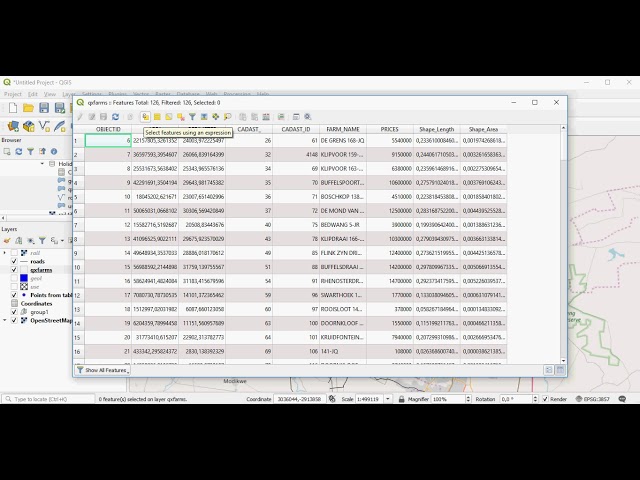The height and width of the screenshot is (480, 640).
Task: Open the Data Source Manager icon
Action: point(13,127)
